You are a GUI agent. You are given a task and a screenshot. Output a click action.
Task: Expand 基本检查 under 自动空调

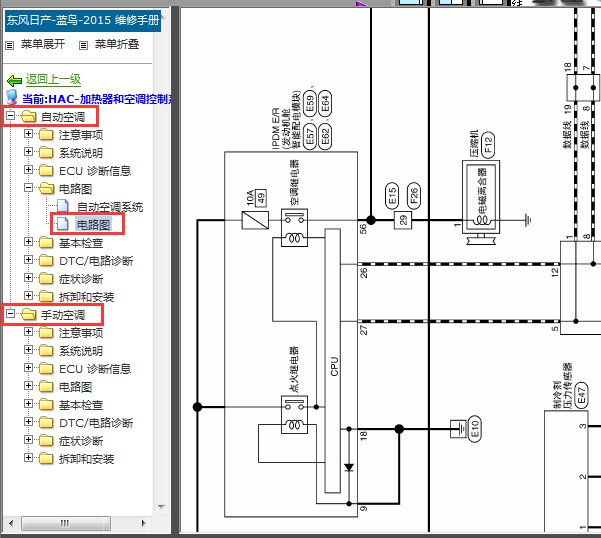(x=28, y=241)
